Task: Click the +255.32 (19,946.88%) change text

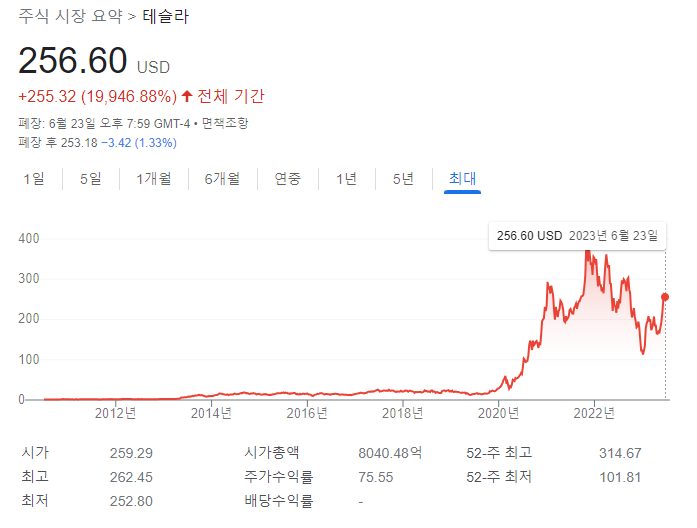Action: tap(98, 96)
